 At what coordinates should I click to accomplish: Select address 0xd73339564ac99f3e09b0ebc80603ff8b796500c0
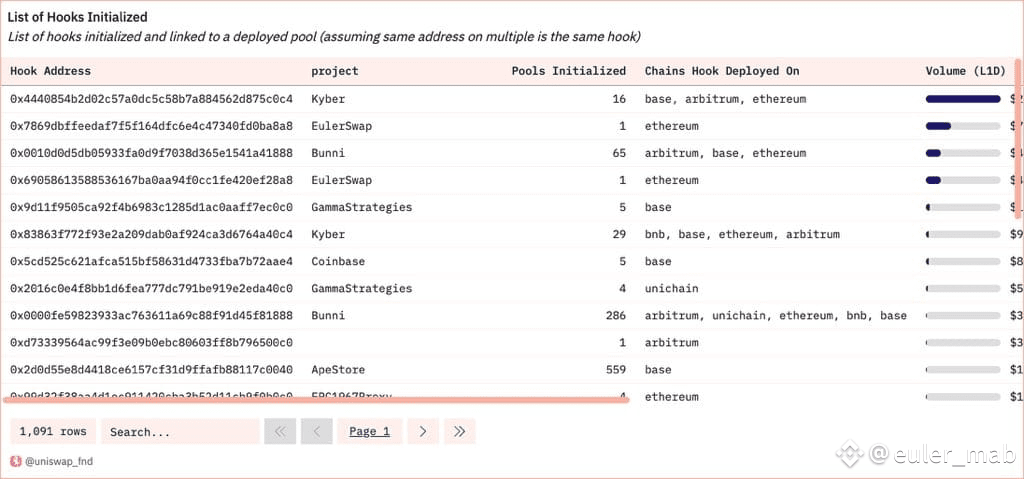coord(152,342)
